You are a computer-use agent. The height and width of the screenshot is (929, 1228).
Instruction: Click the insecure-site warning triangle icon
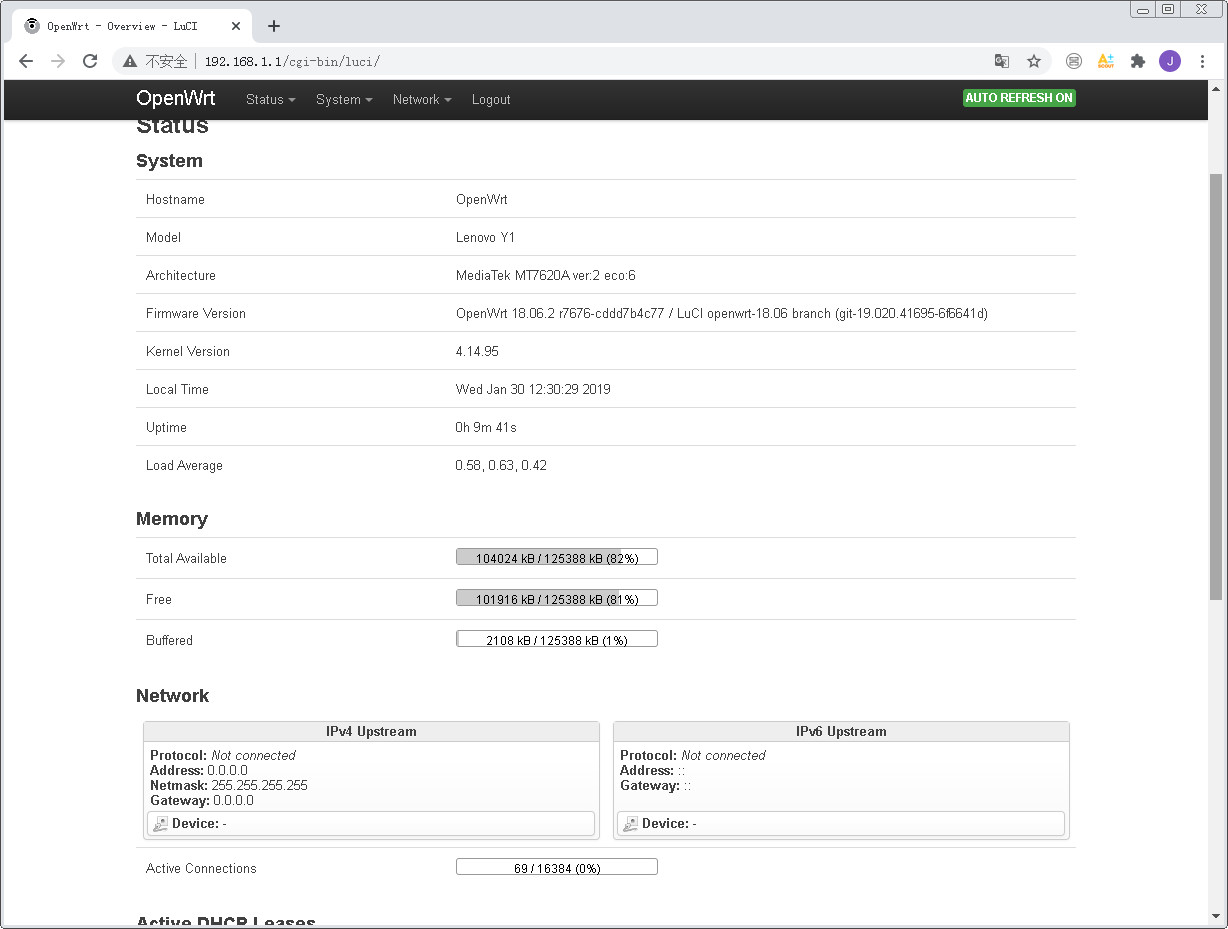pos(130,61)
